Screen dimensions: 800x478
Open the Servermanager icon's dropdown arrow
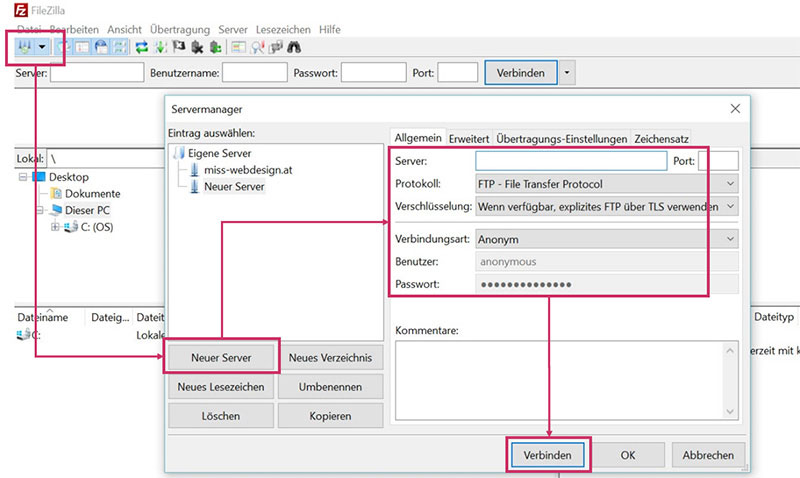click(42, 47)
